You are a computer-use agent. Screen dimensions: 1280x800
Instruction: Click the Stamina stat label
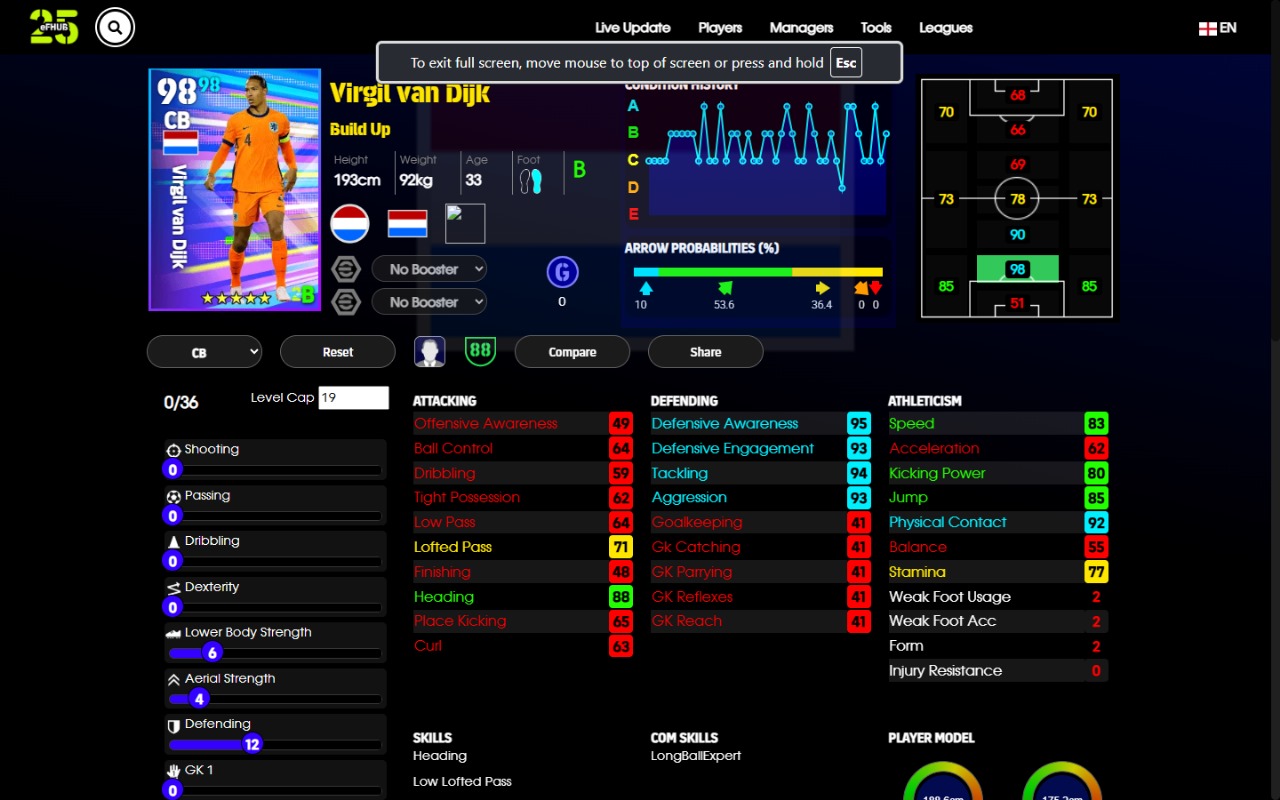[x=917, y=572]
